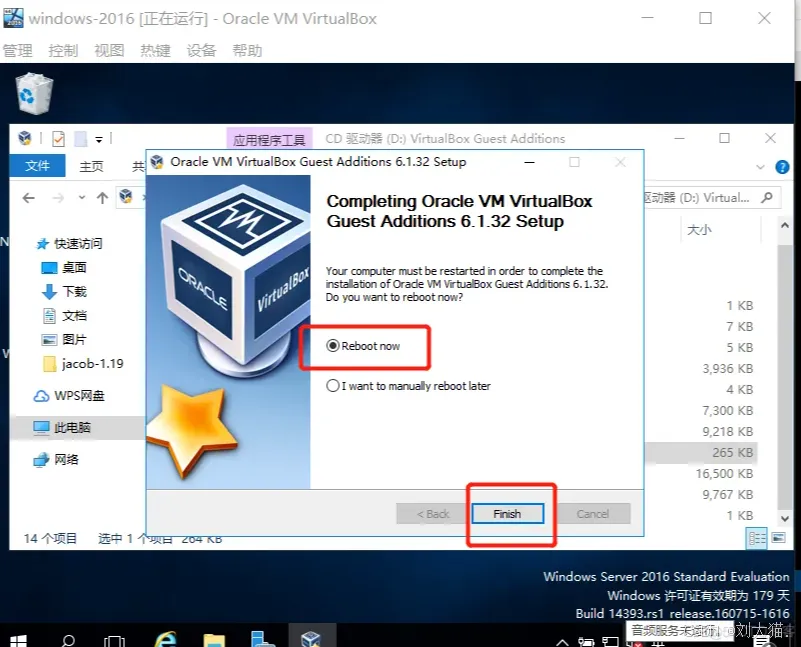Click the VirtualBox icon in Explorer title bar

[25, 138]
